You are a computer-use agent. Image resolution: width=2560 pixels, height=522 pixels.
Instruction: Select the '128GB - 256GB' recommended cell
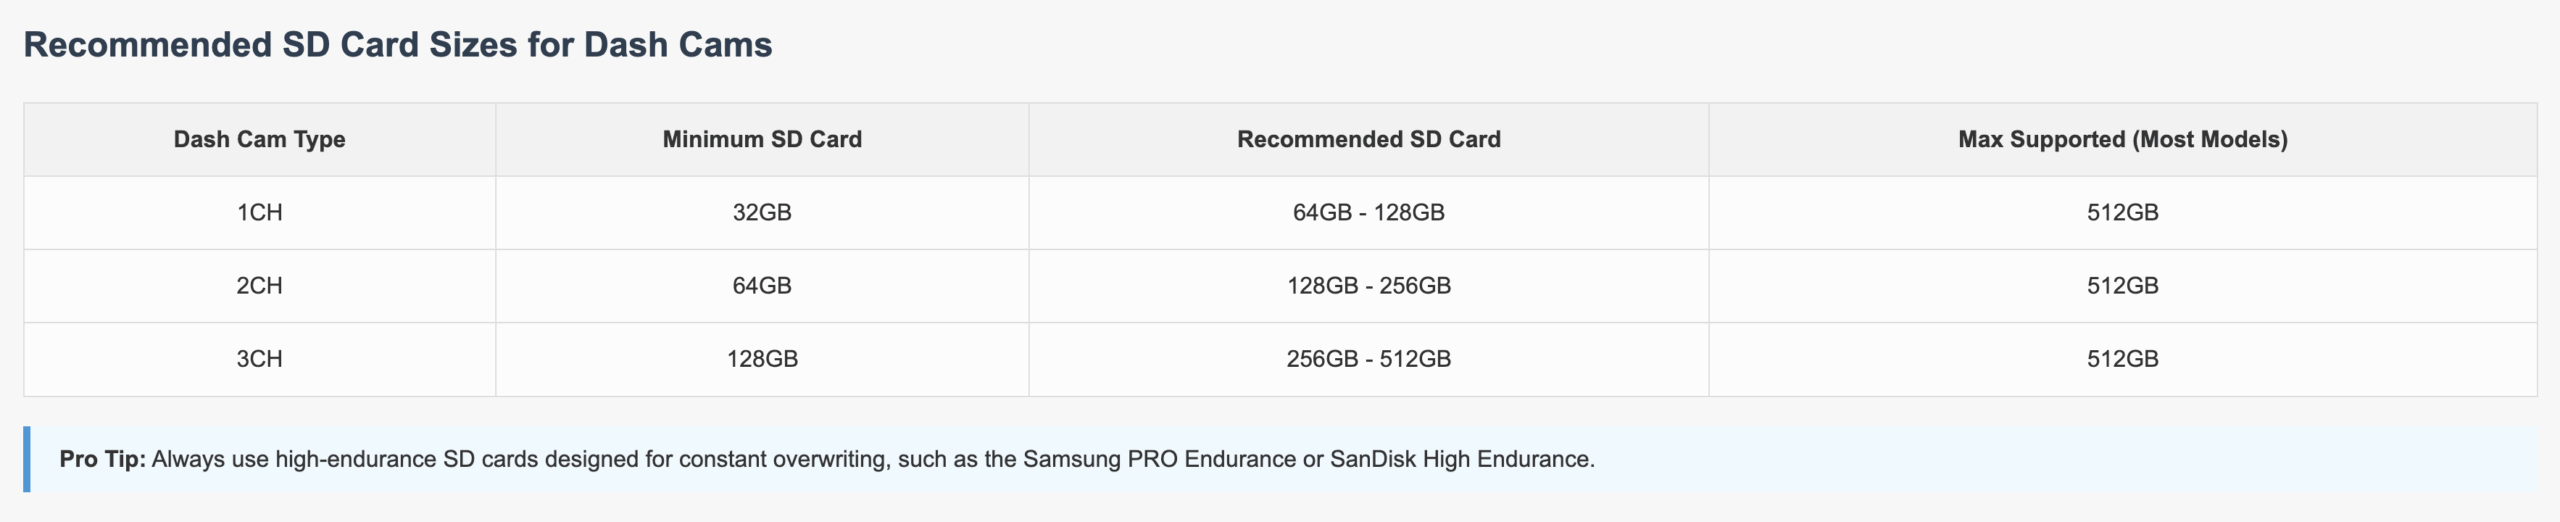[x=1369, y=285]
